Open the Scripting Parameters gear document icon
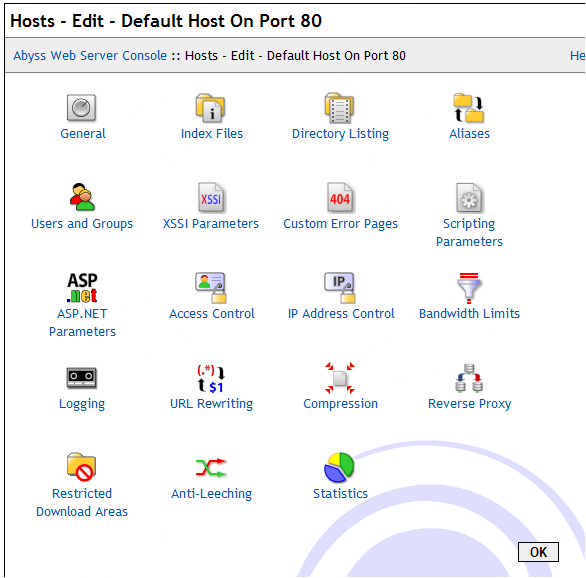The height and width of the screenshot is (578, 586). pyautogui.click(x=469, y=198)
